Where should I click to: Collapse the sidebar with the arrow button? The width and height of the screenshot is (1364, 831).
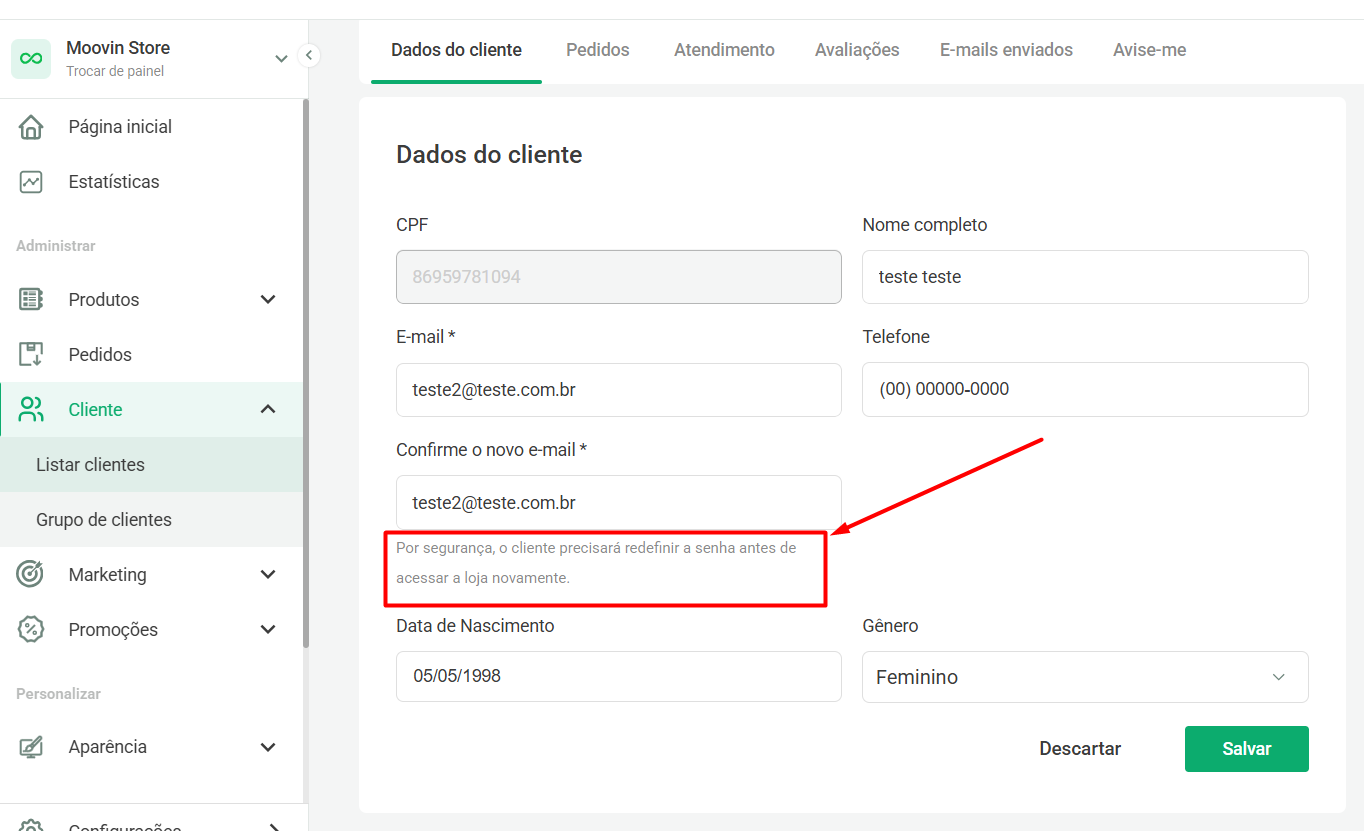pos(309,55)
